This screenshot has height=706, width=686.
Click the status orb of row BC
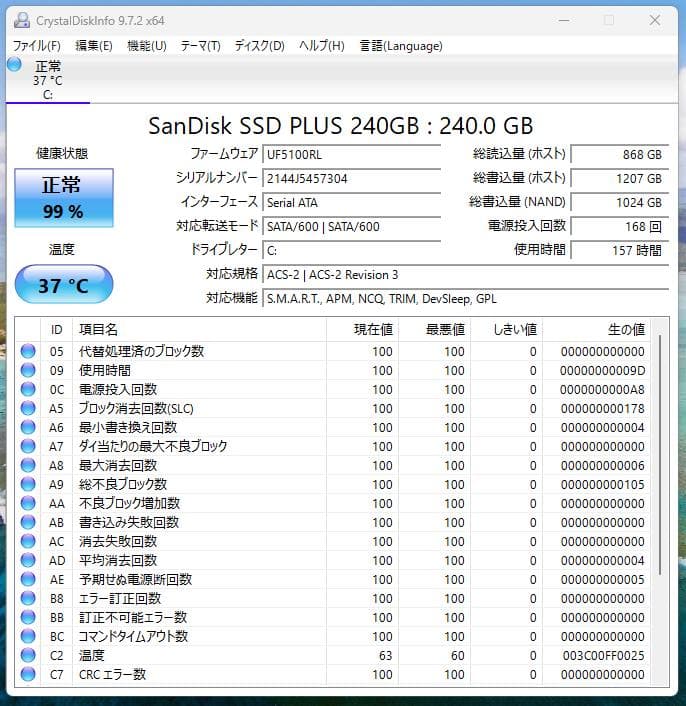pyautogui.click(x=28, y=636)
